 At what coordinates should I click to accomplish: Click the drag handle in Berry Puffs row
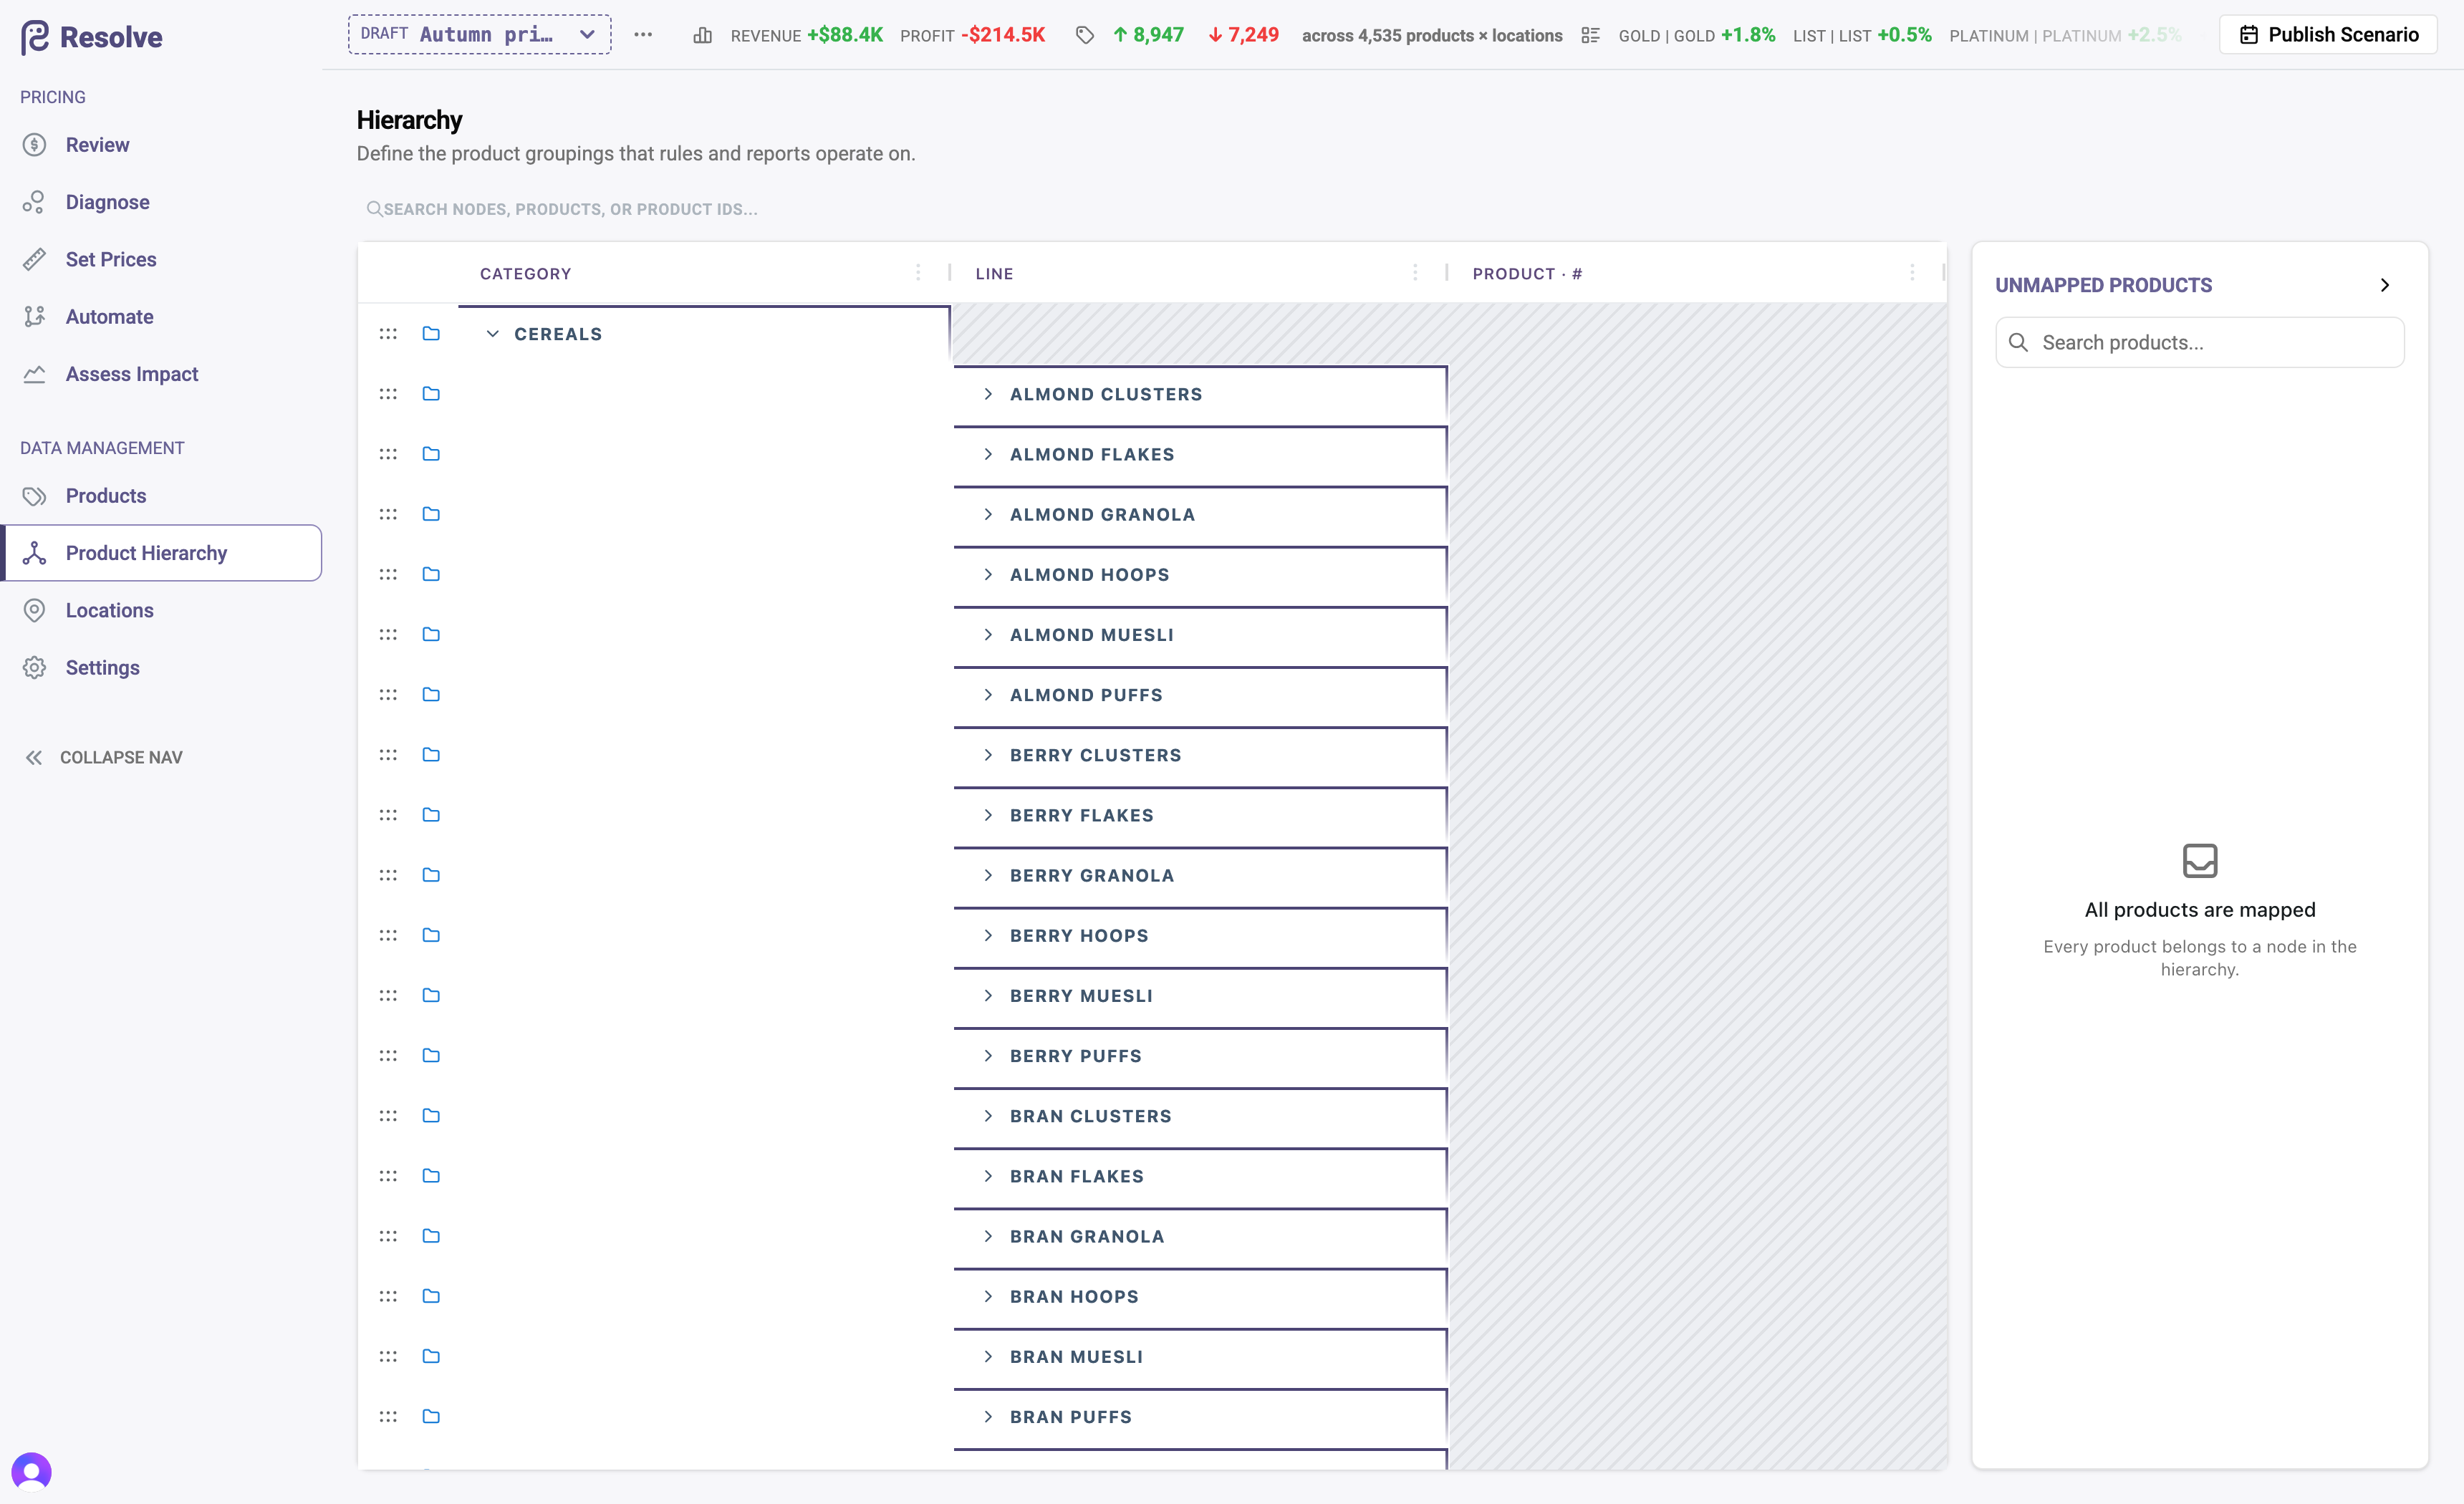coord(388,1056)
